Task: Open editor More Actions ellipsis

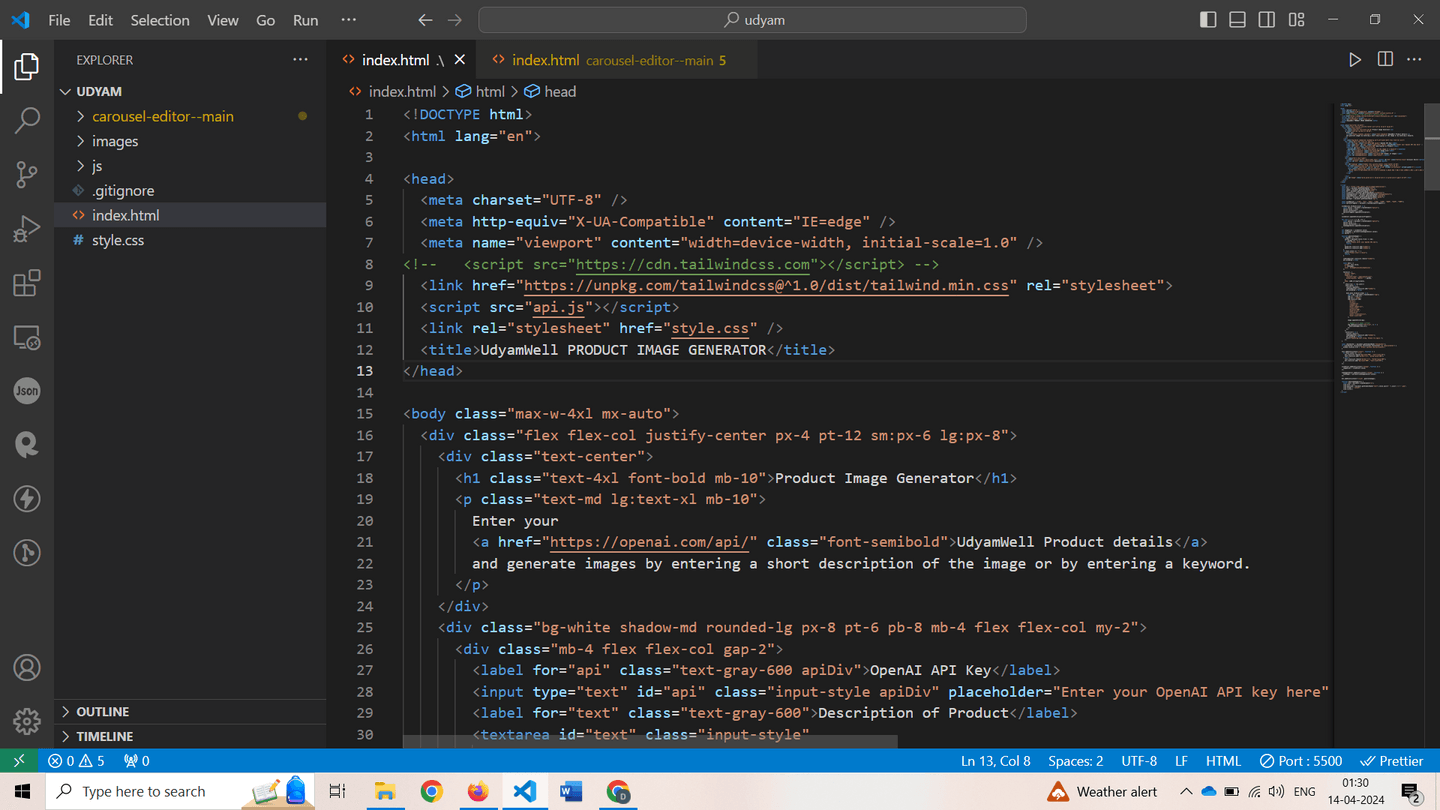Action: [x=1414, y=60]
